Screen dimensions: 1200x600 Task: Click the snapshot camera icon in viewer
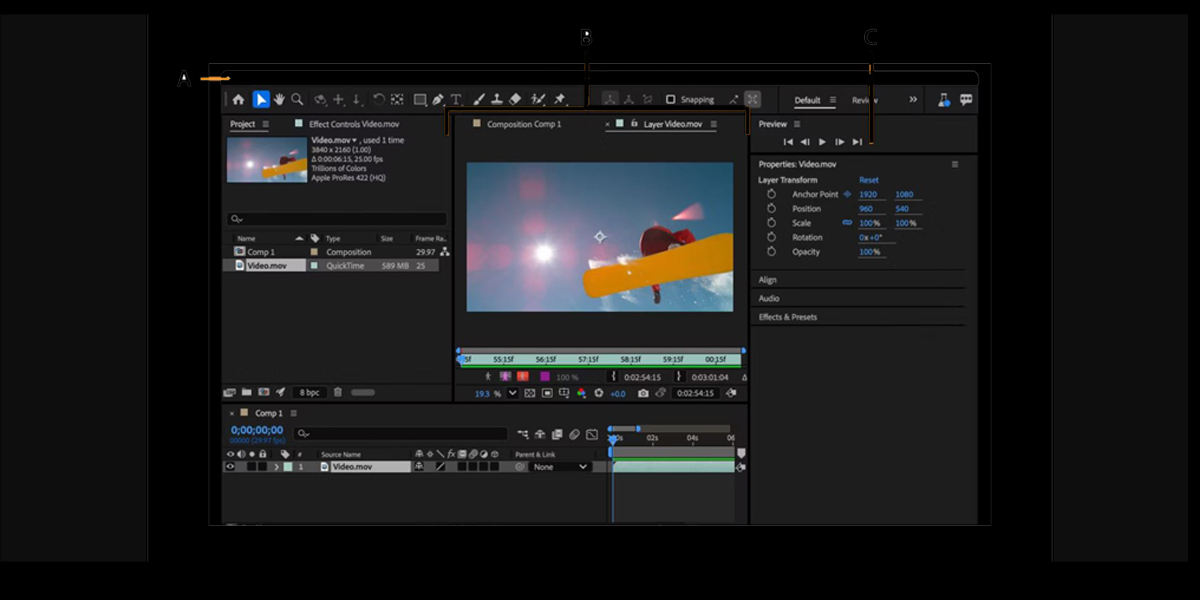643,393
